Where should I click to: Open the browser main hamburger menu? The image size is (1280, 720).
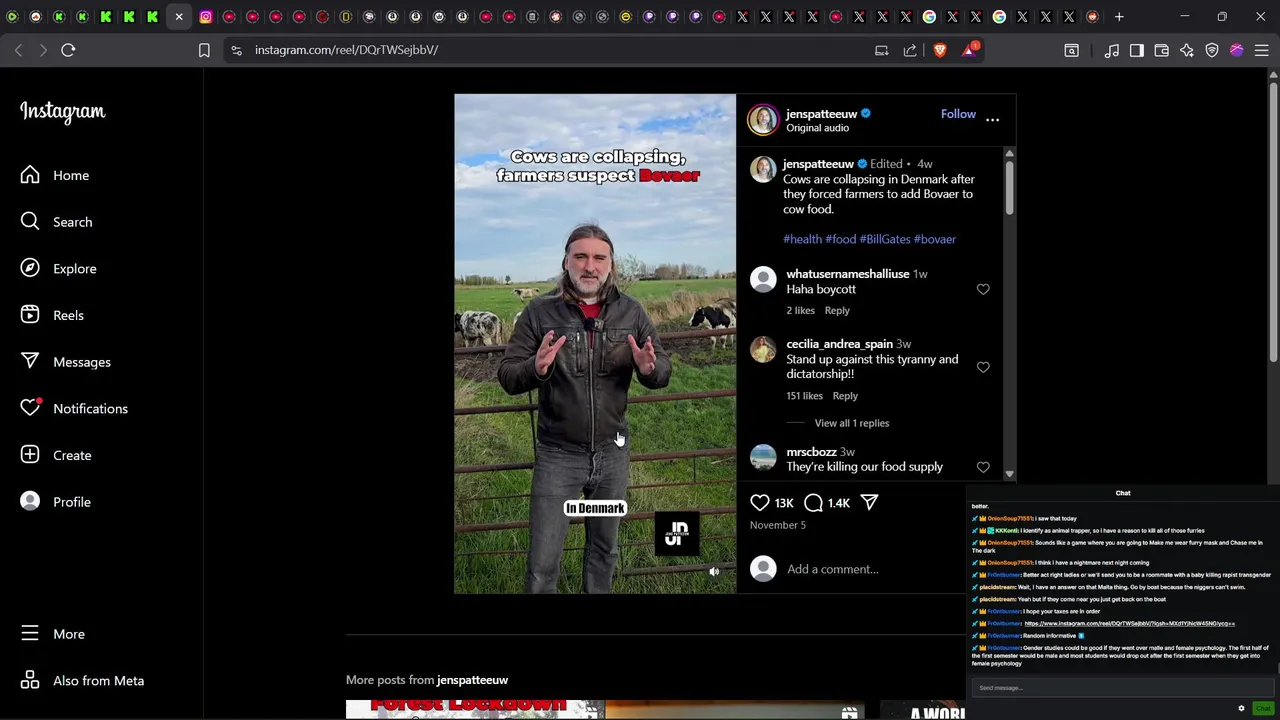click(x=1261, y=50)
